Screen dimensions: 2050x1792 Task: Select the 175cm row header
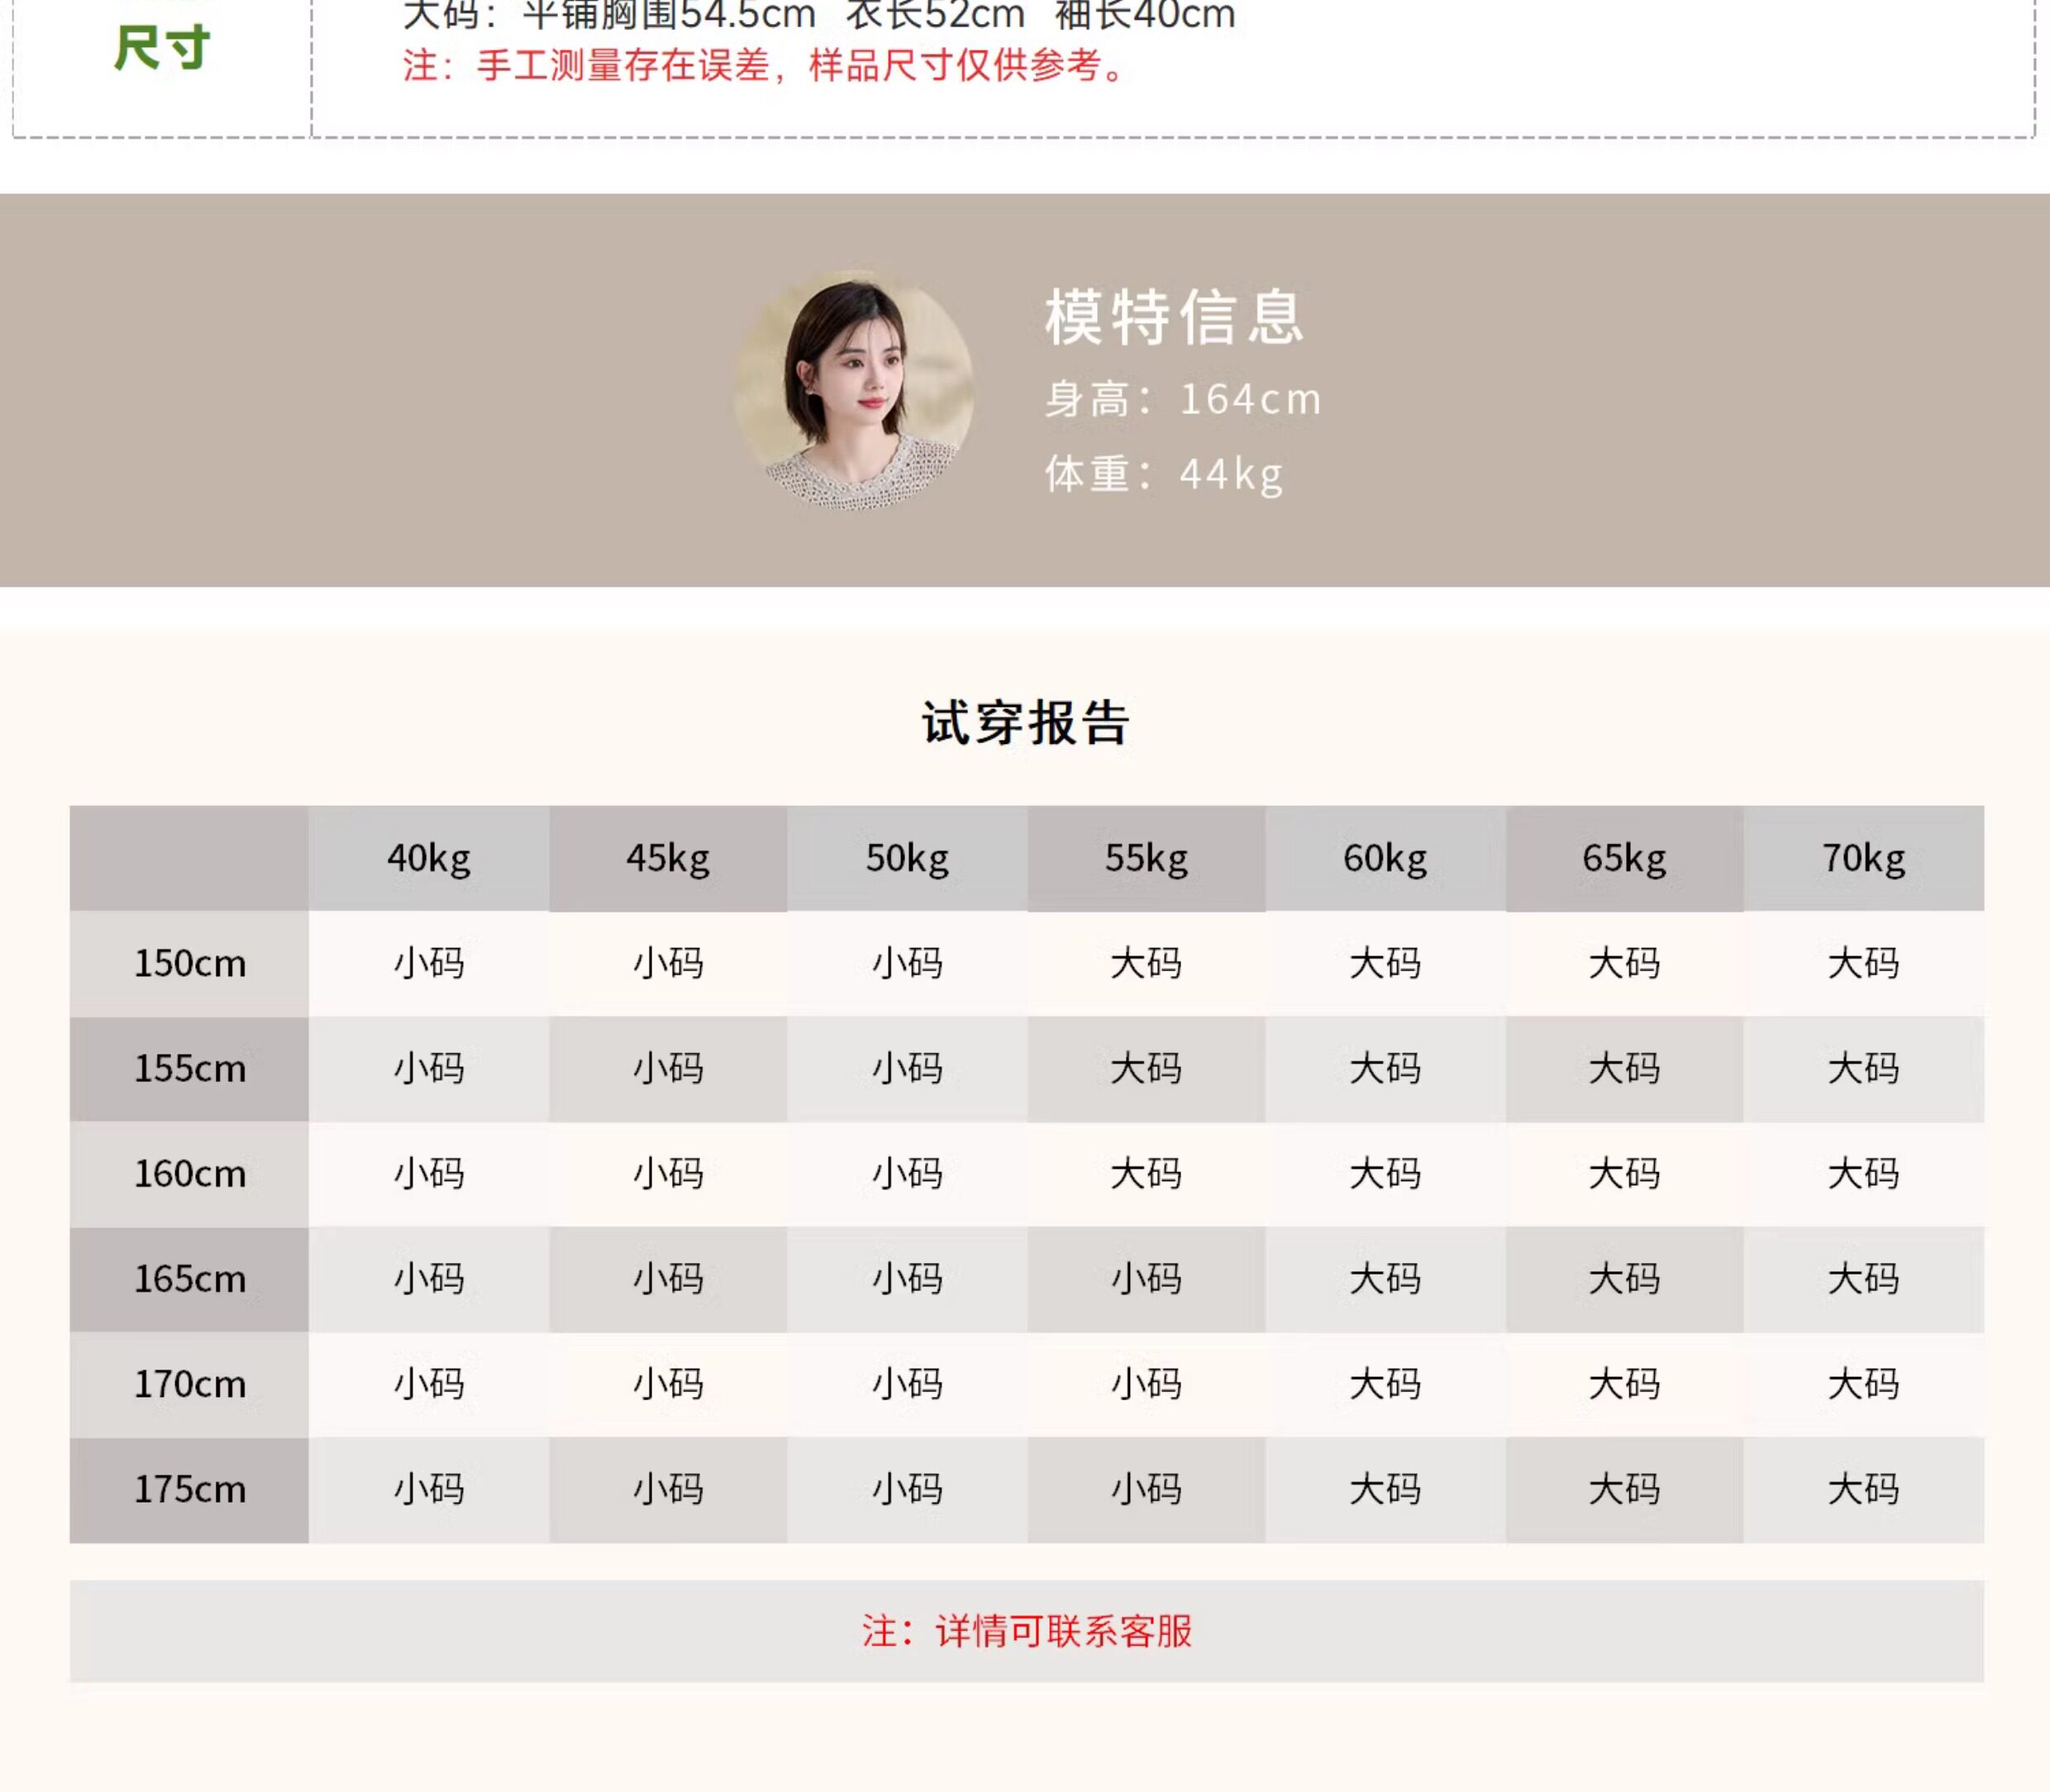[x=190, y=1490]
